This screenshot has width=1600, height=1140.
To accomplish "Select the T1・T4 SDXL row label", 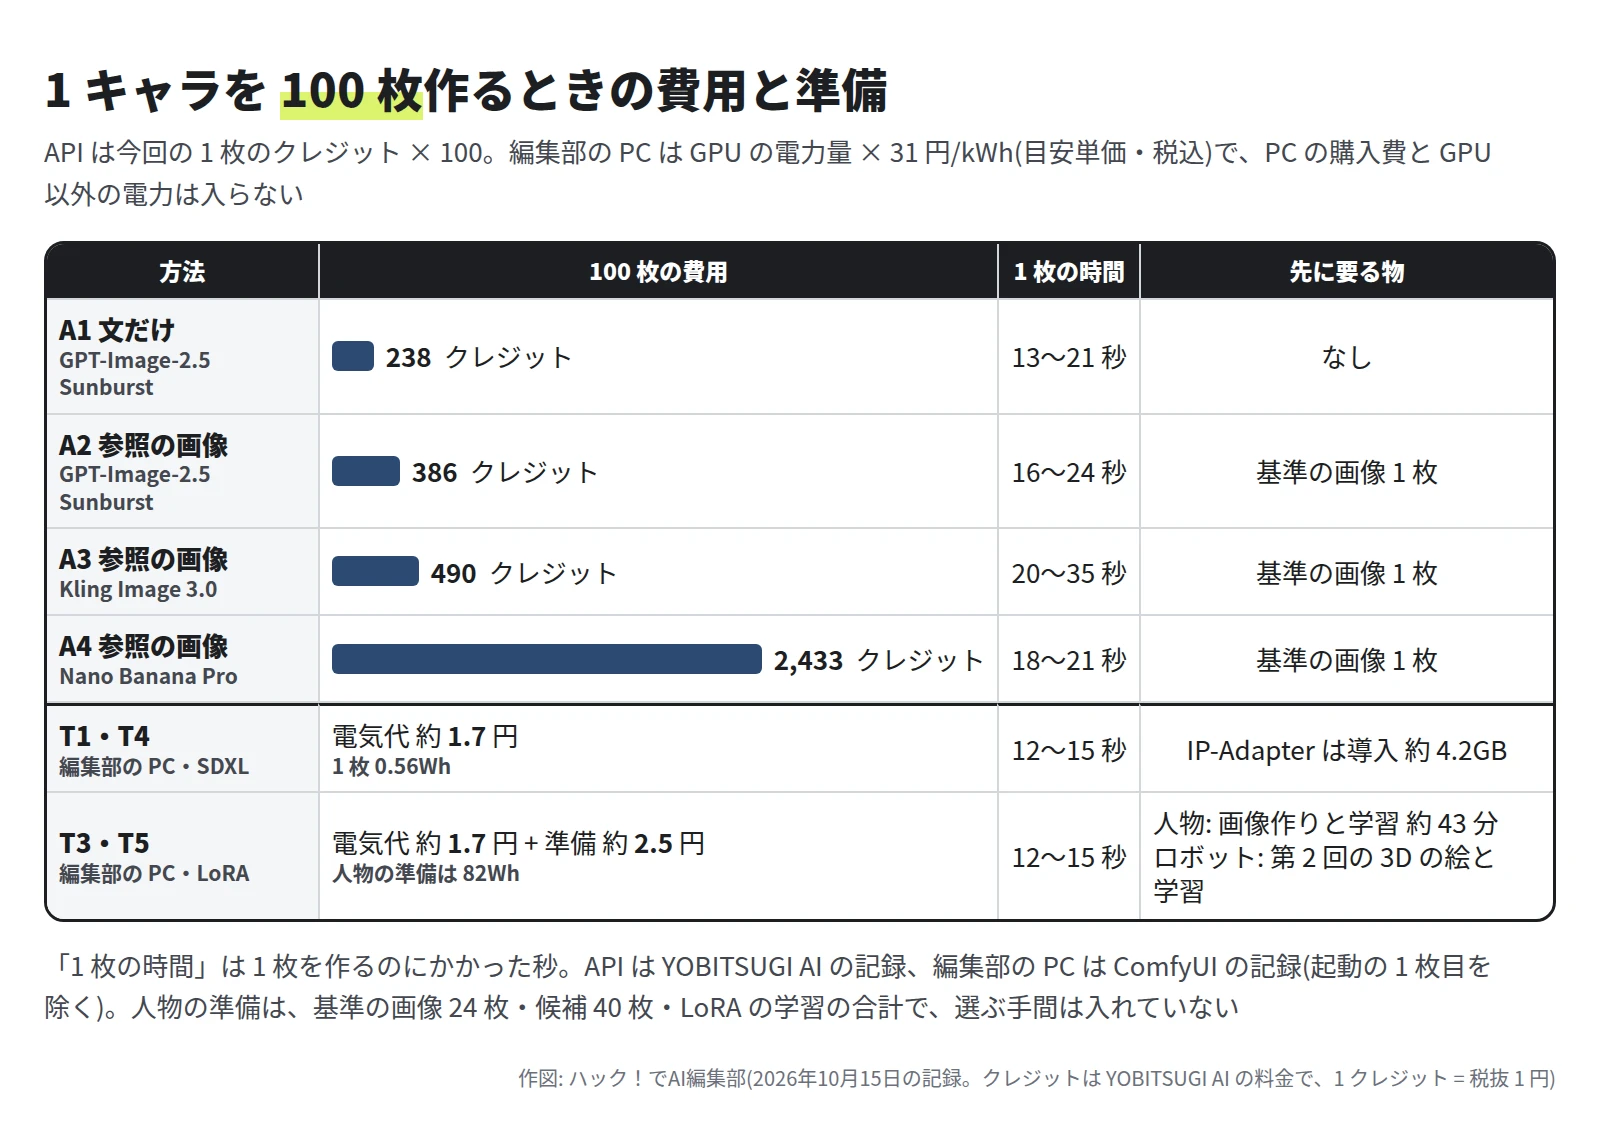I will [x=182, y=750].
